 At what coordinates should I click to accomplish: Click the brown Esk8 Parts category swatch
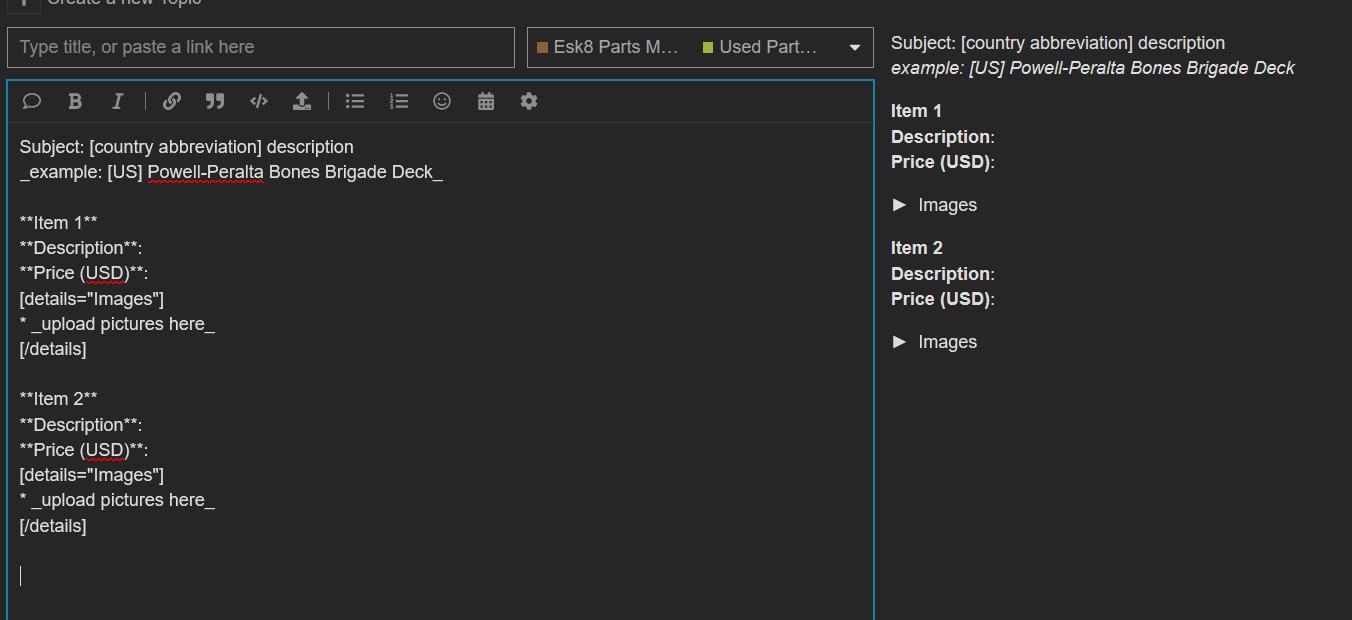(543, 48)
